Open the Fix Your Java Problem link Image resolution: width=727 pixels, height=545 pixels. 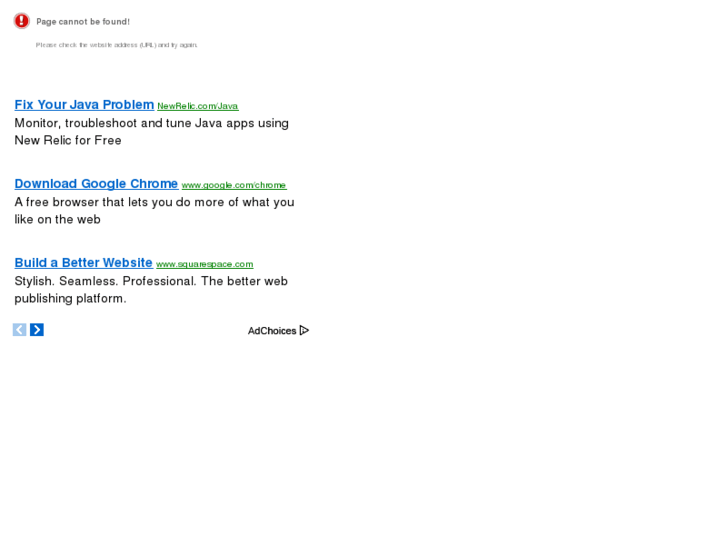[84, 105]
